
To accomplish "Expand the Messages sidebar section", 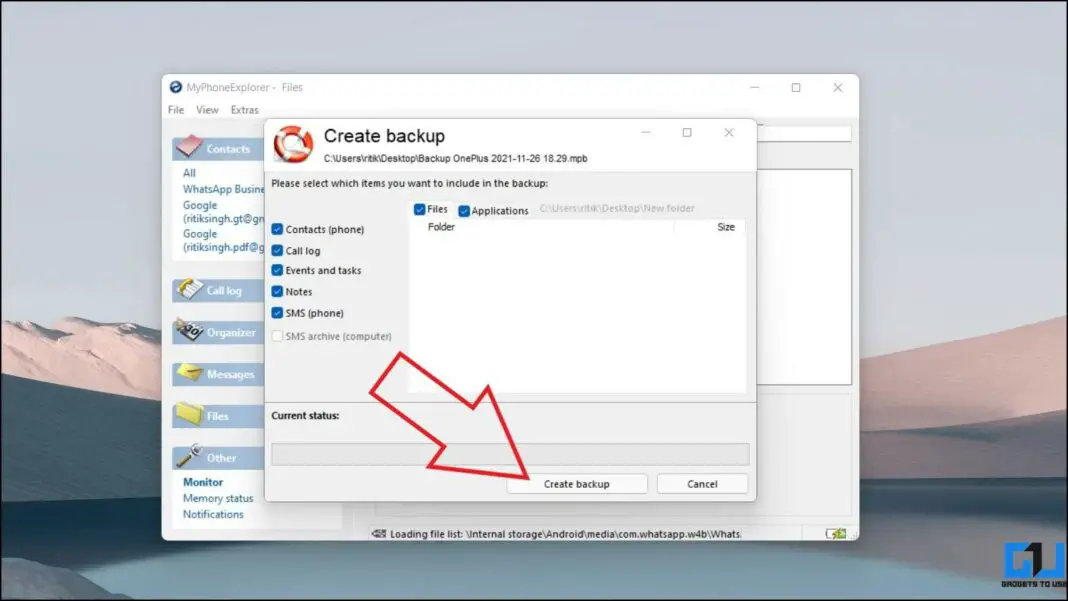I will [225, 374].
